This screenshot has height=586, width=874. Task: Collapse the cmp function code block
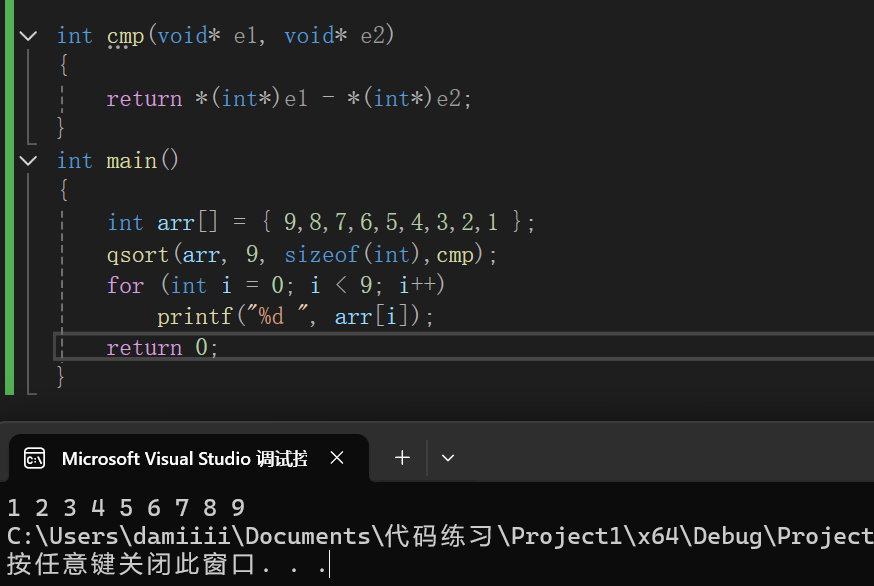tap(28, 36)
